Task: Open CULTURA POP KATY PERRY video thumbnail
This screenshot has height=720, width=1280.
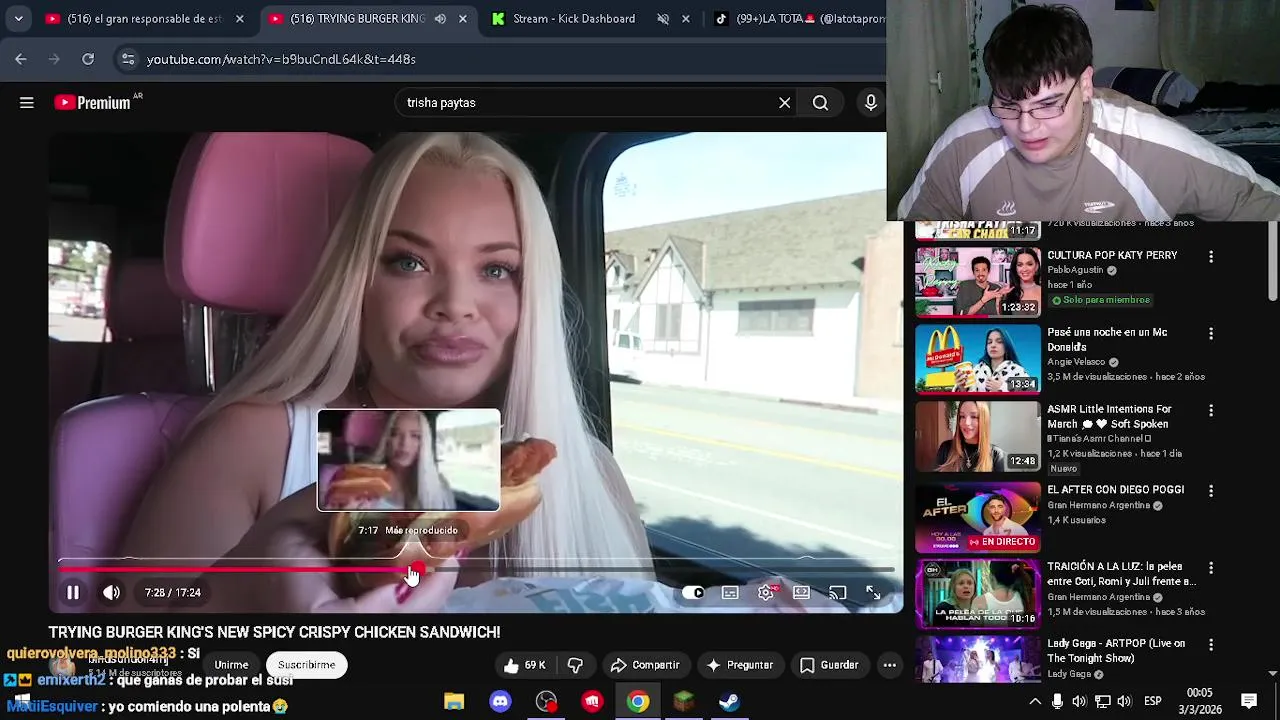Action: pyautogui.click(x=978, y=282)
